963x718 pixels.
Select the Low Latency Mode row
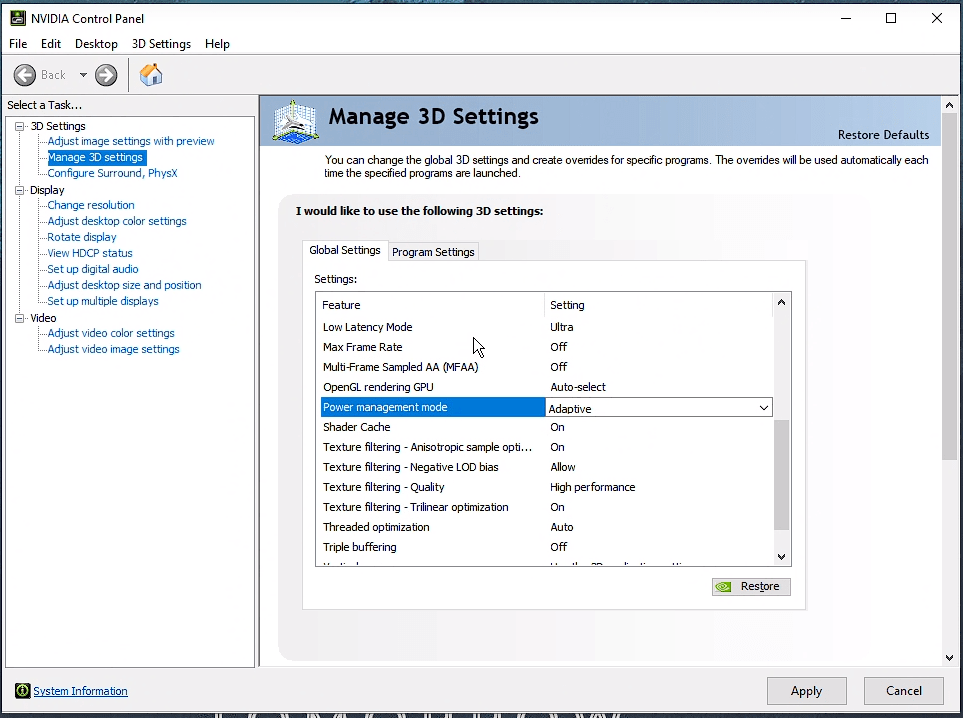547,327
